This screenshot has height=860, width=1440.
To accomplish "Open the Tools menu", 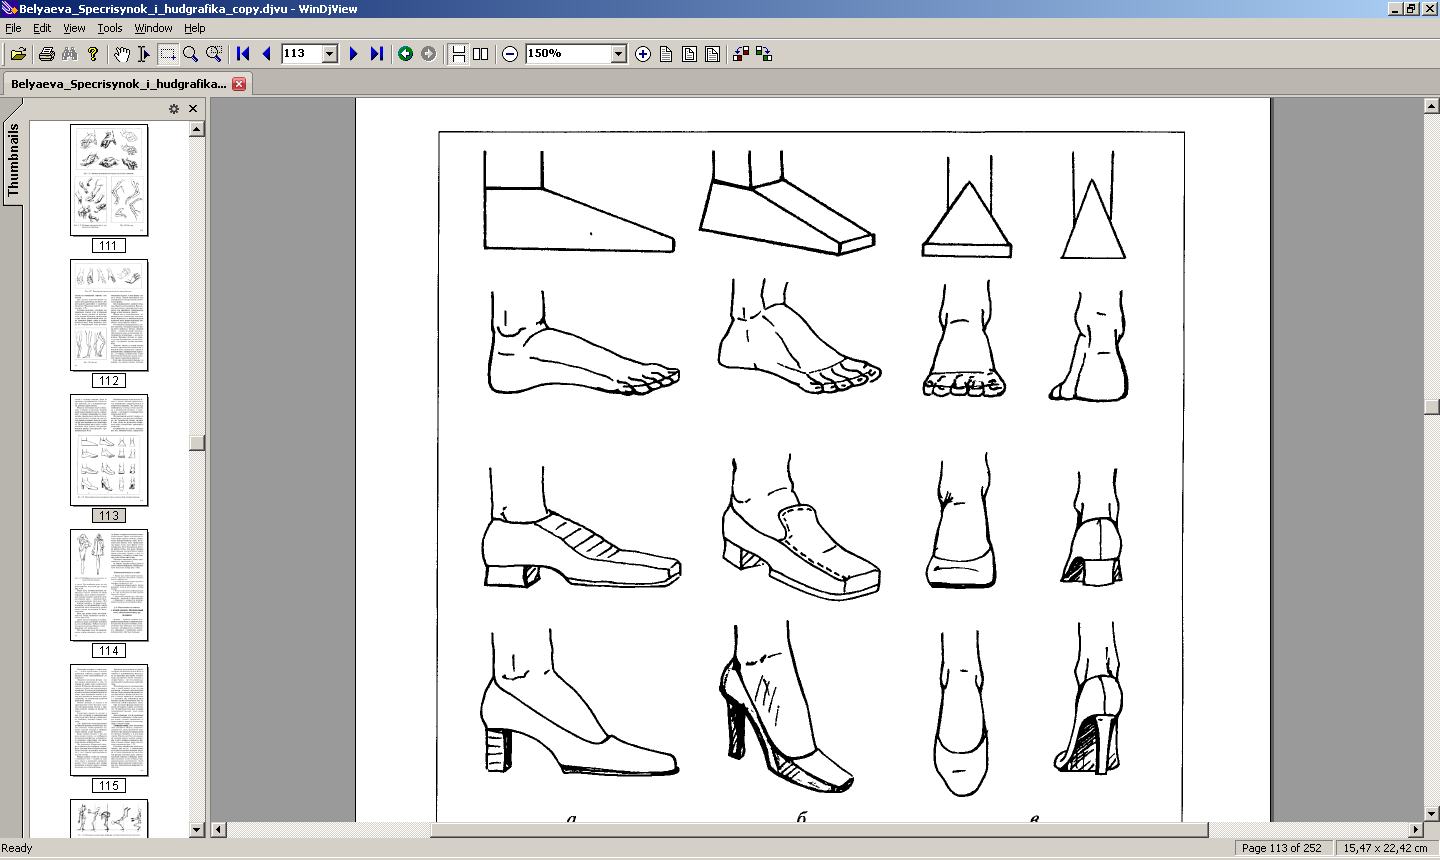I will [110, 28].
